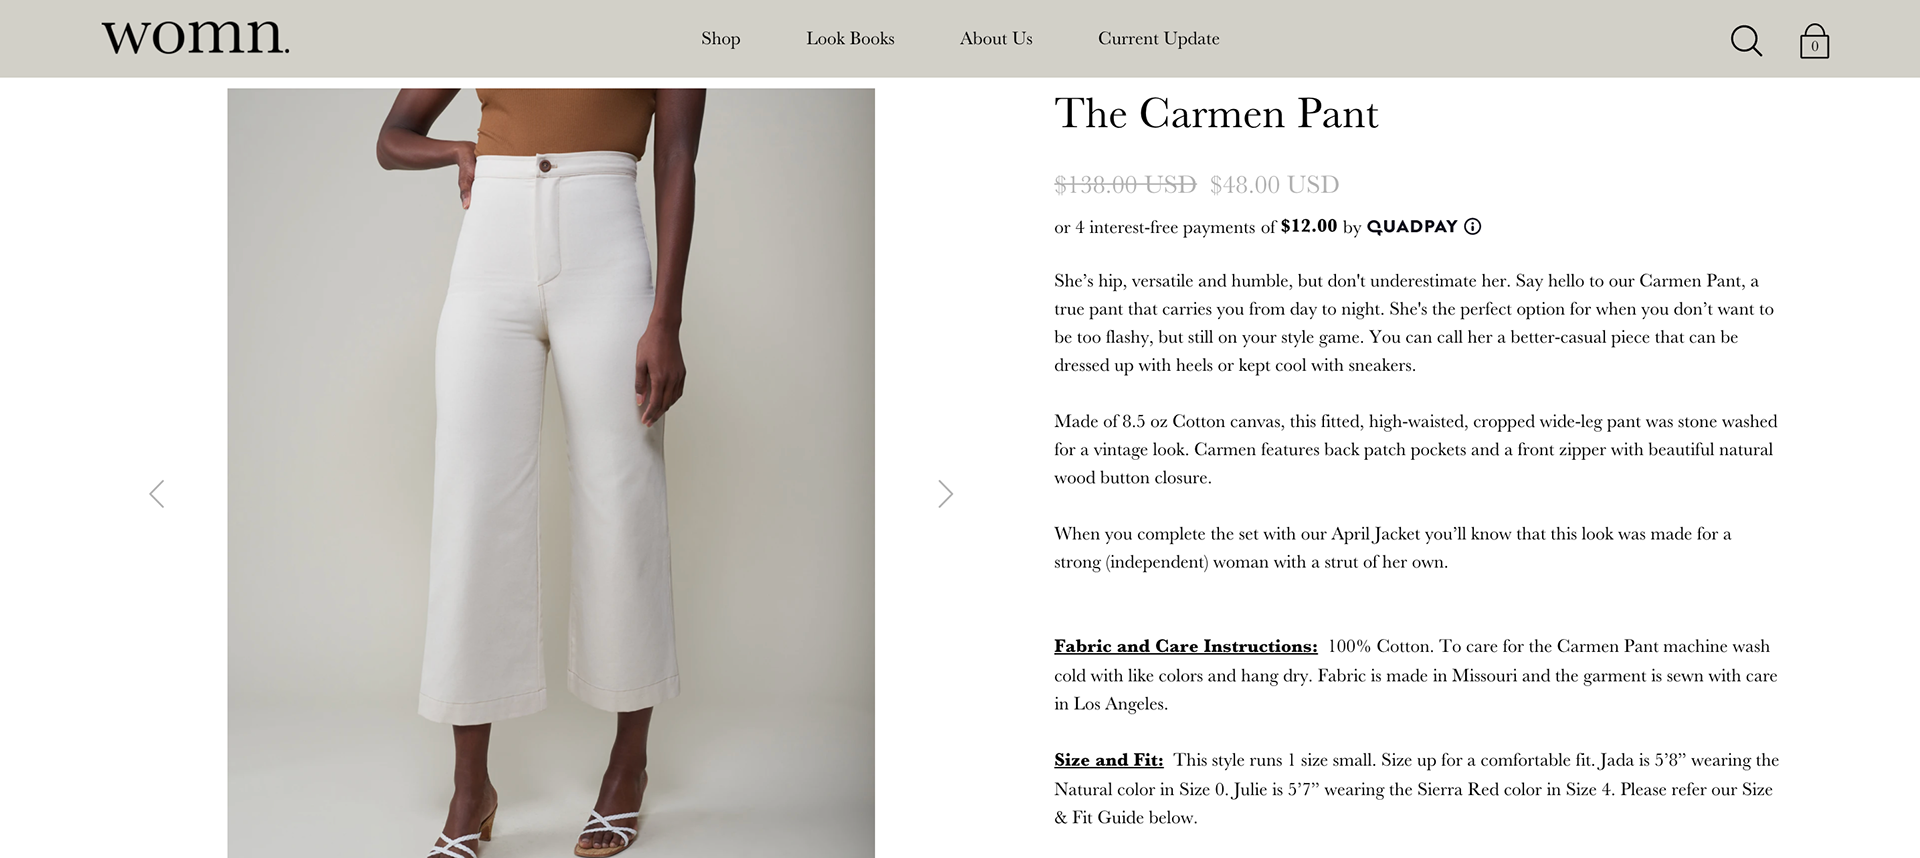
Task: Click the Quadpay info icon
Action: coord(1473,226)
